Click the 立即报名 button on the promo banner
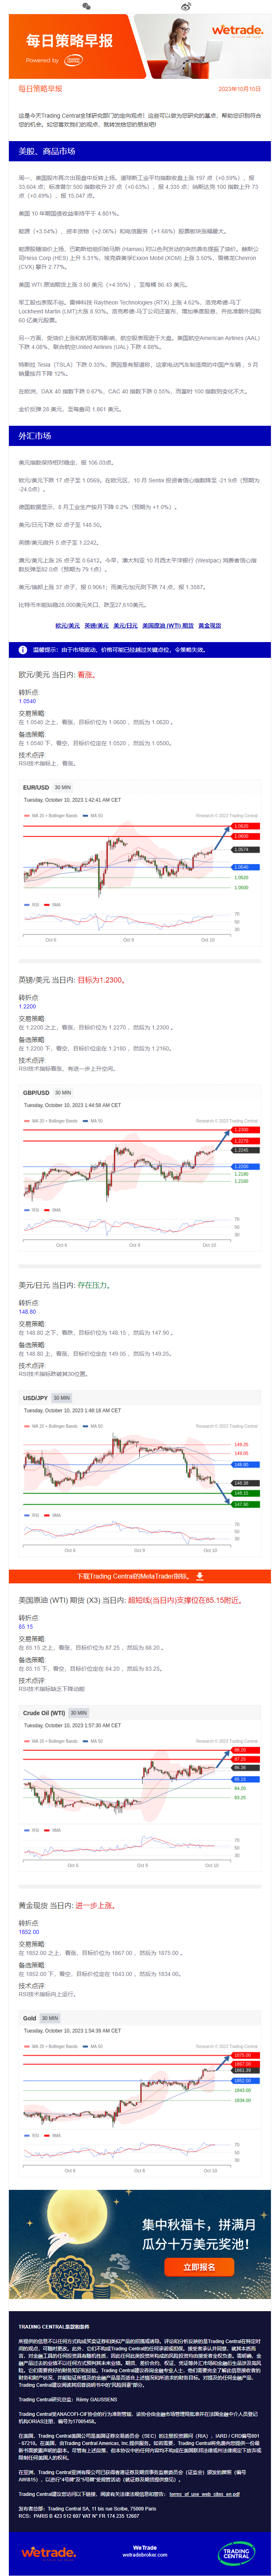The width and height of the screenshot is (279, 2576). [199, 2267]
